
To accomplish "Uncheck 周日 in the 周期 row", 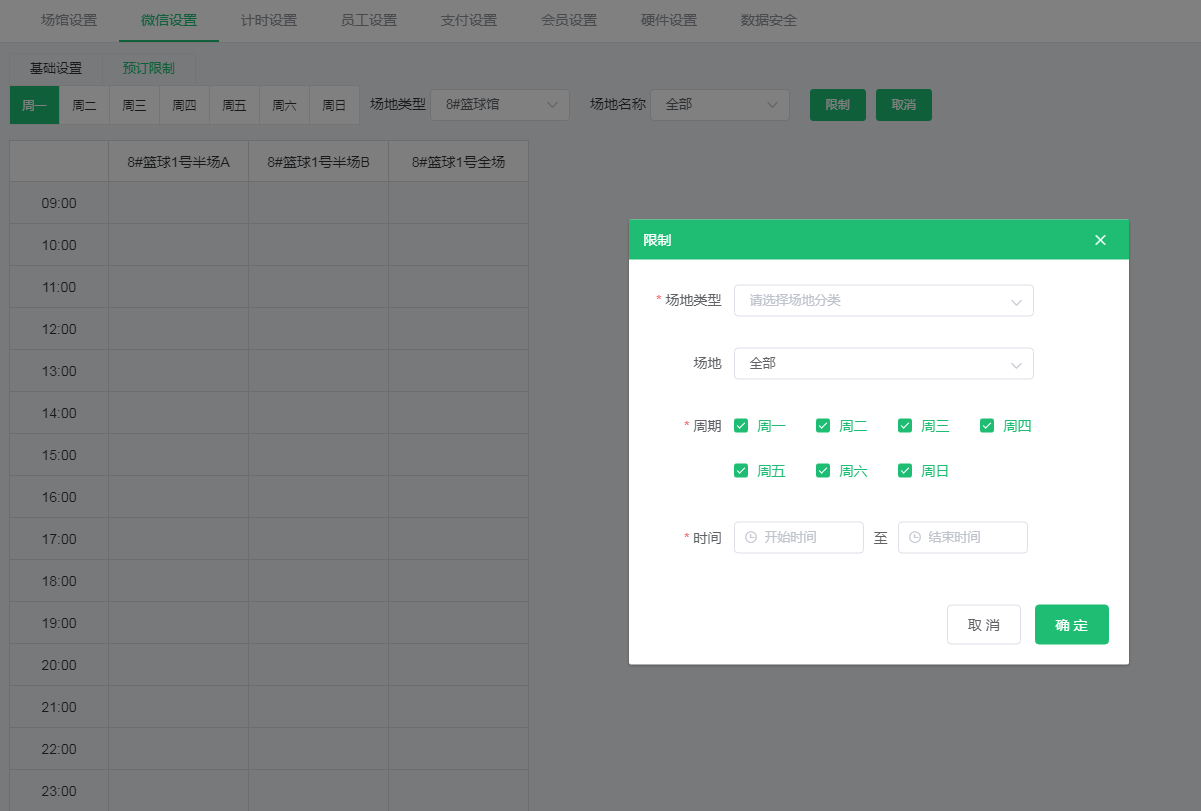I will tap(905, 471).
